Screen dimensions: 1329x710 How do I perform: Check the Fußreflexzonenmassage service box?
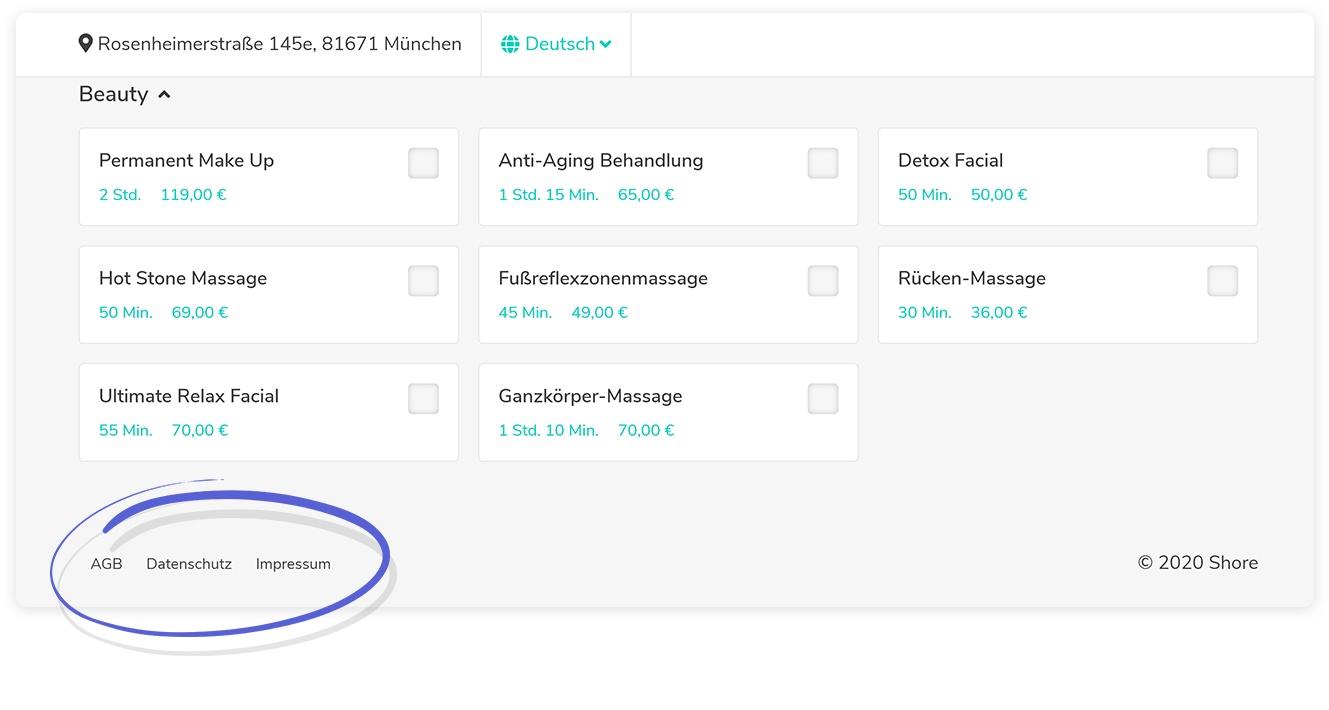click(822, 281)
